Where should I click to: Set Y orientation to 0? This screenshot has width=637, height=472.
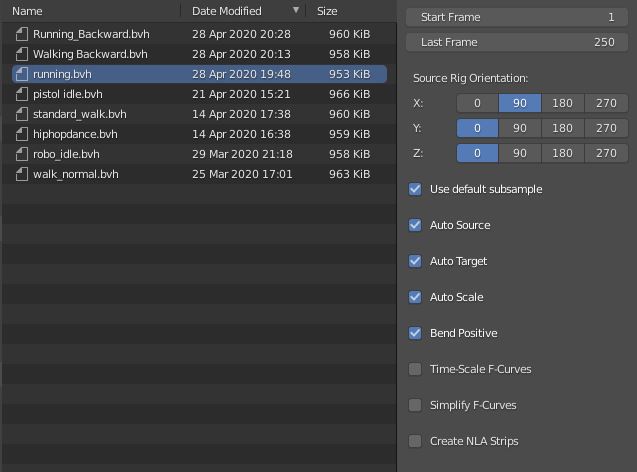coord(477,128)
